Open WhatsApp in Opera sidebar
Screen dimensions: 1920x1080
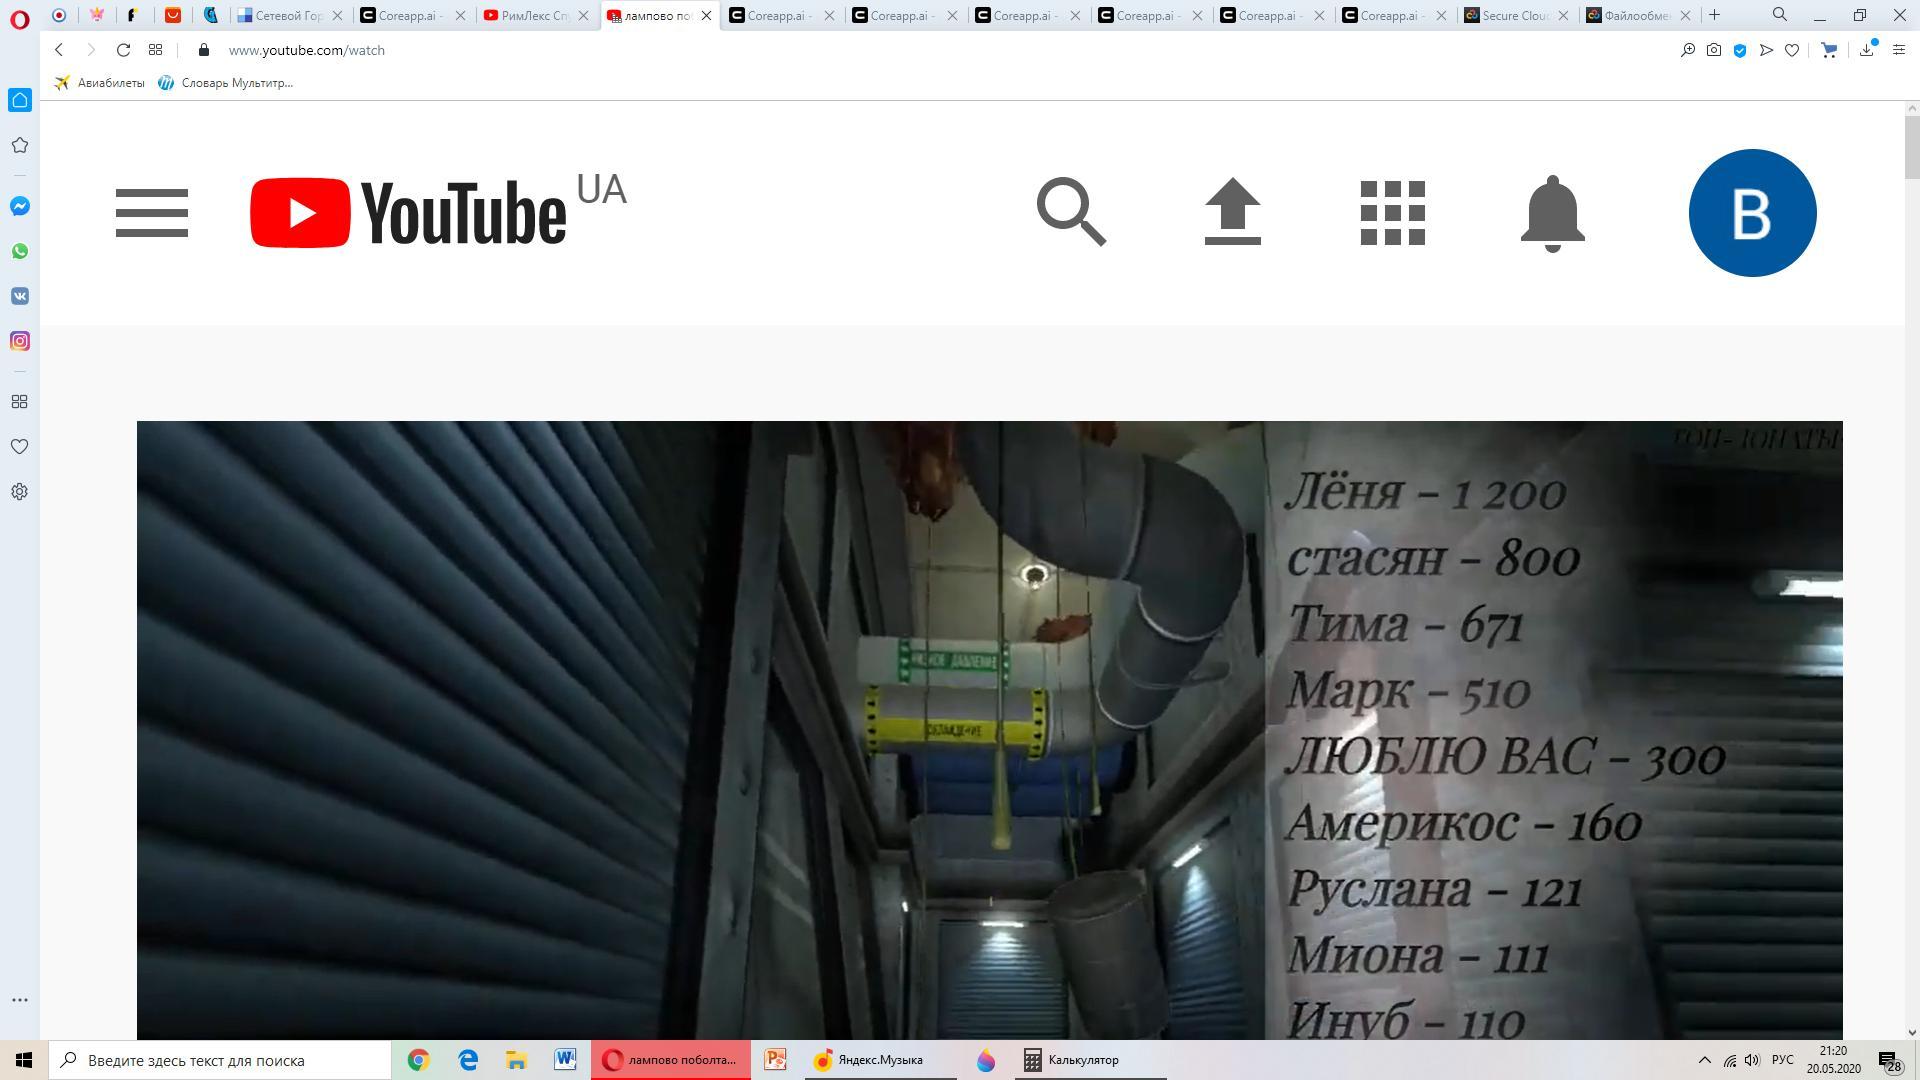click(19, 251)
